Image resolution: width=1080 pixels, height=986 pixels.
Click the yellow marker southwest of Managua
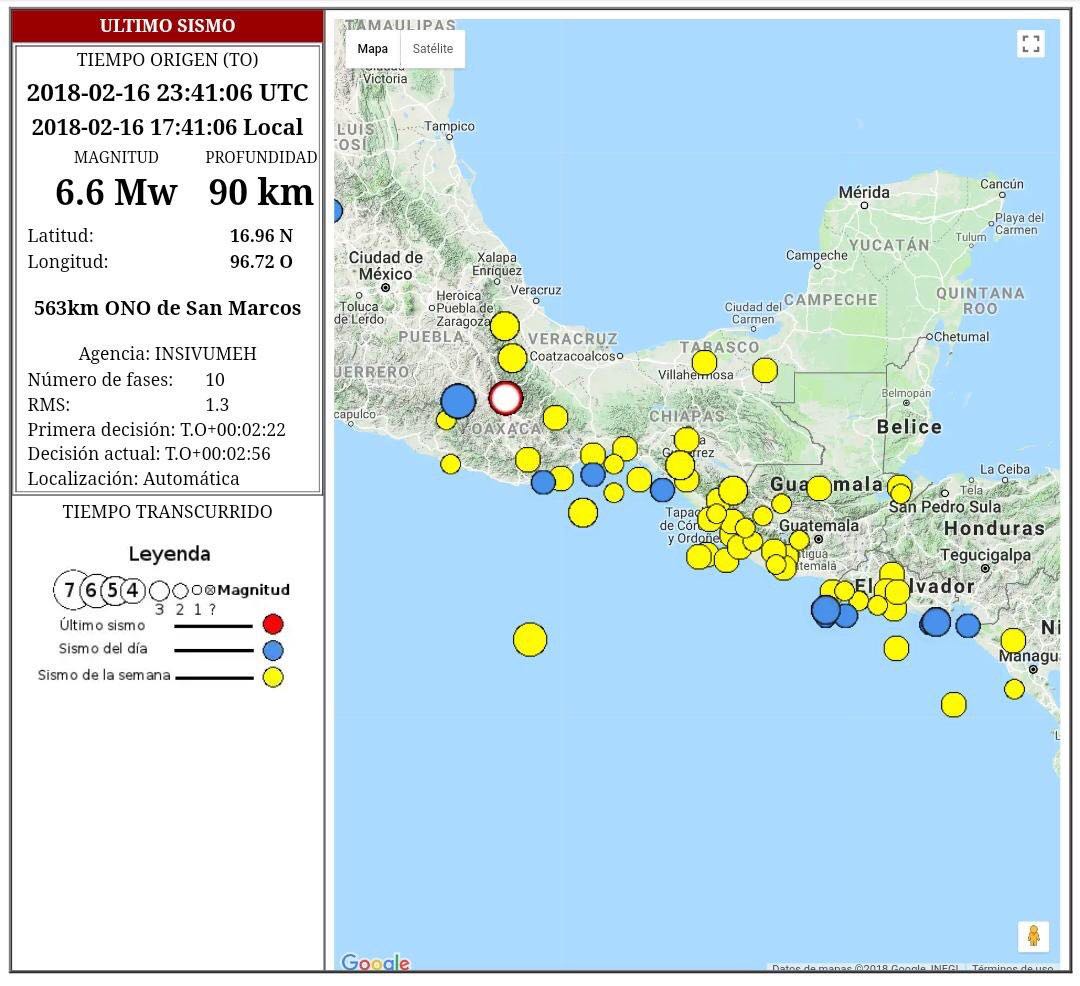(x=1014, y=689)
